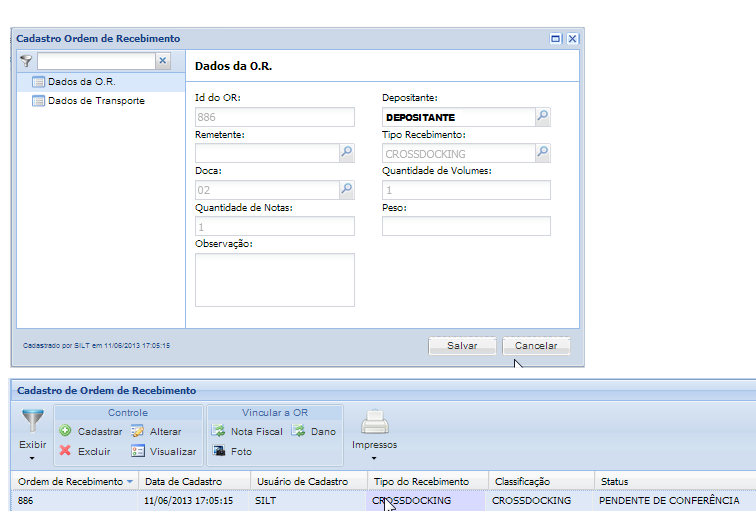Open Remetente search magnifier
Viewport: 756px width, 523px height.
pos(347,153)
